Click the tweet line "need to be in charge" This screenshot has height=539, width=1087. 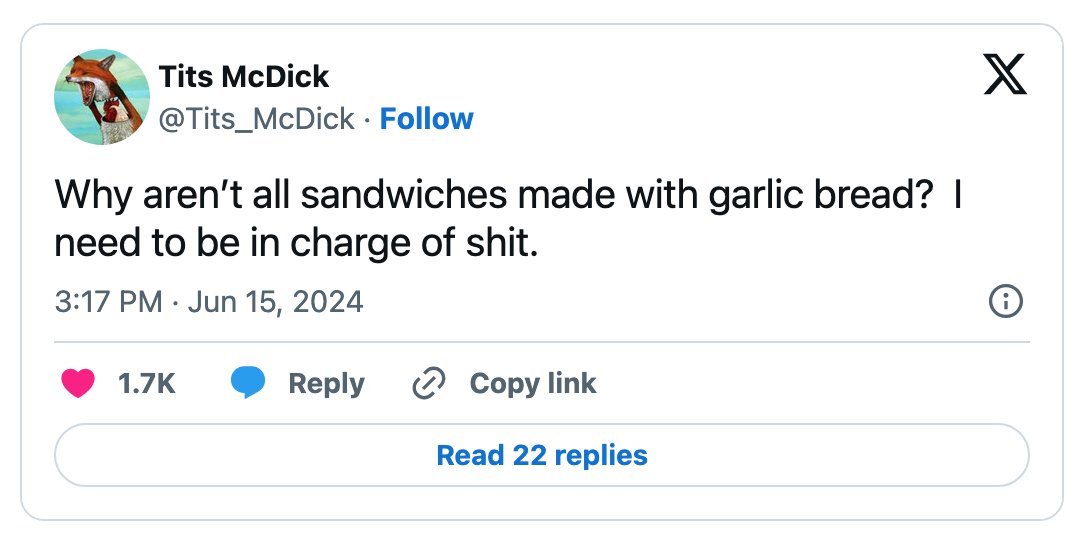(x=296, y=243)
